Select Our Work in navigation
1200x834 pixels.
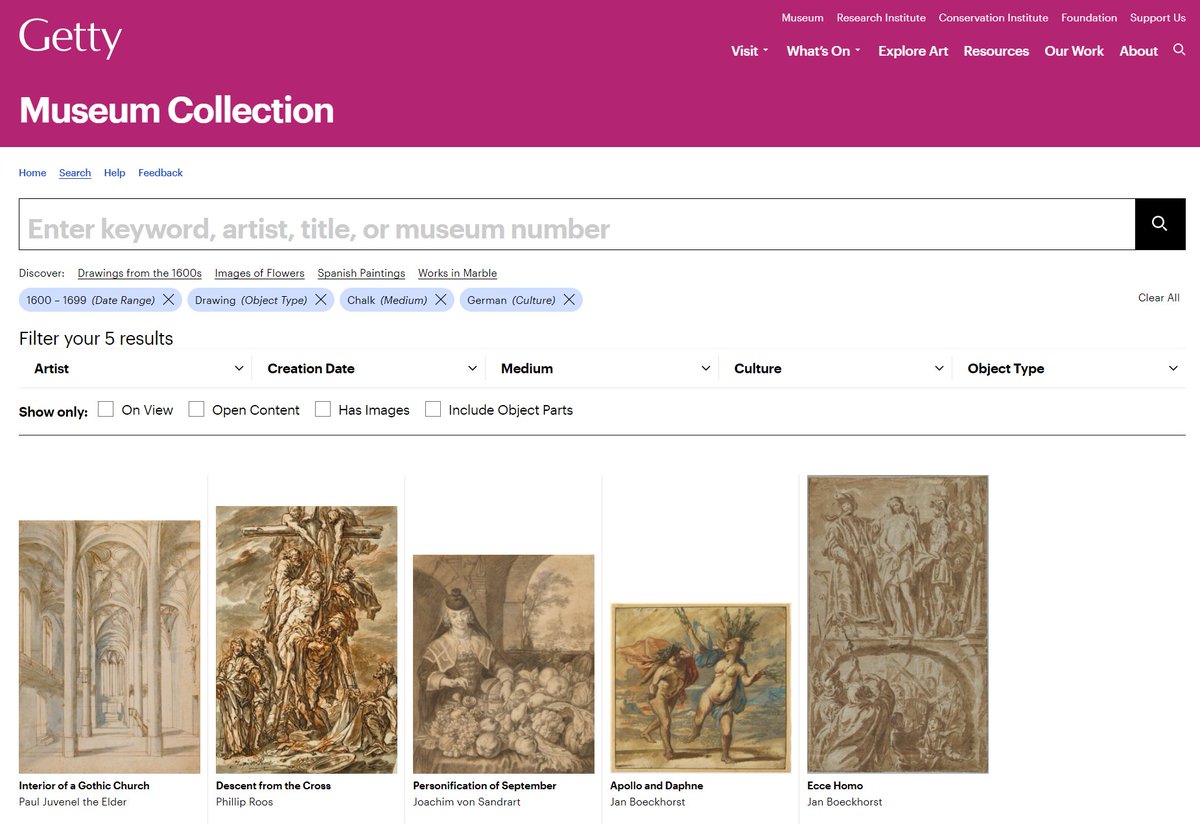coord(1074,51)
